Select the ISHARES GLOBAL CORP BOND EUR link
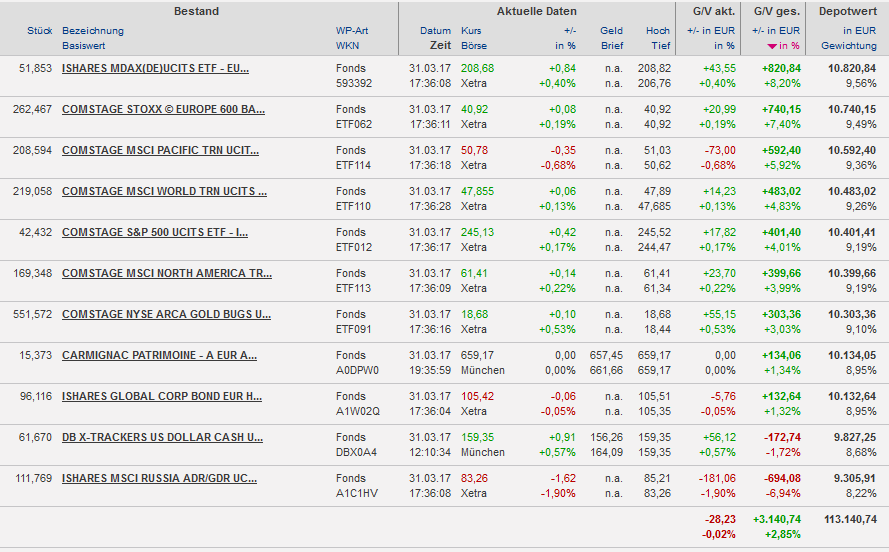Viewport: 889px width, 552px height. pyautogui.click(x=161, y=396)
